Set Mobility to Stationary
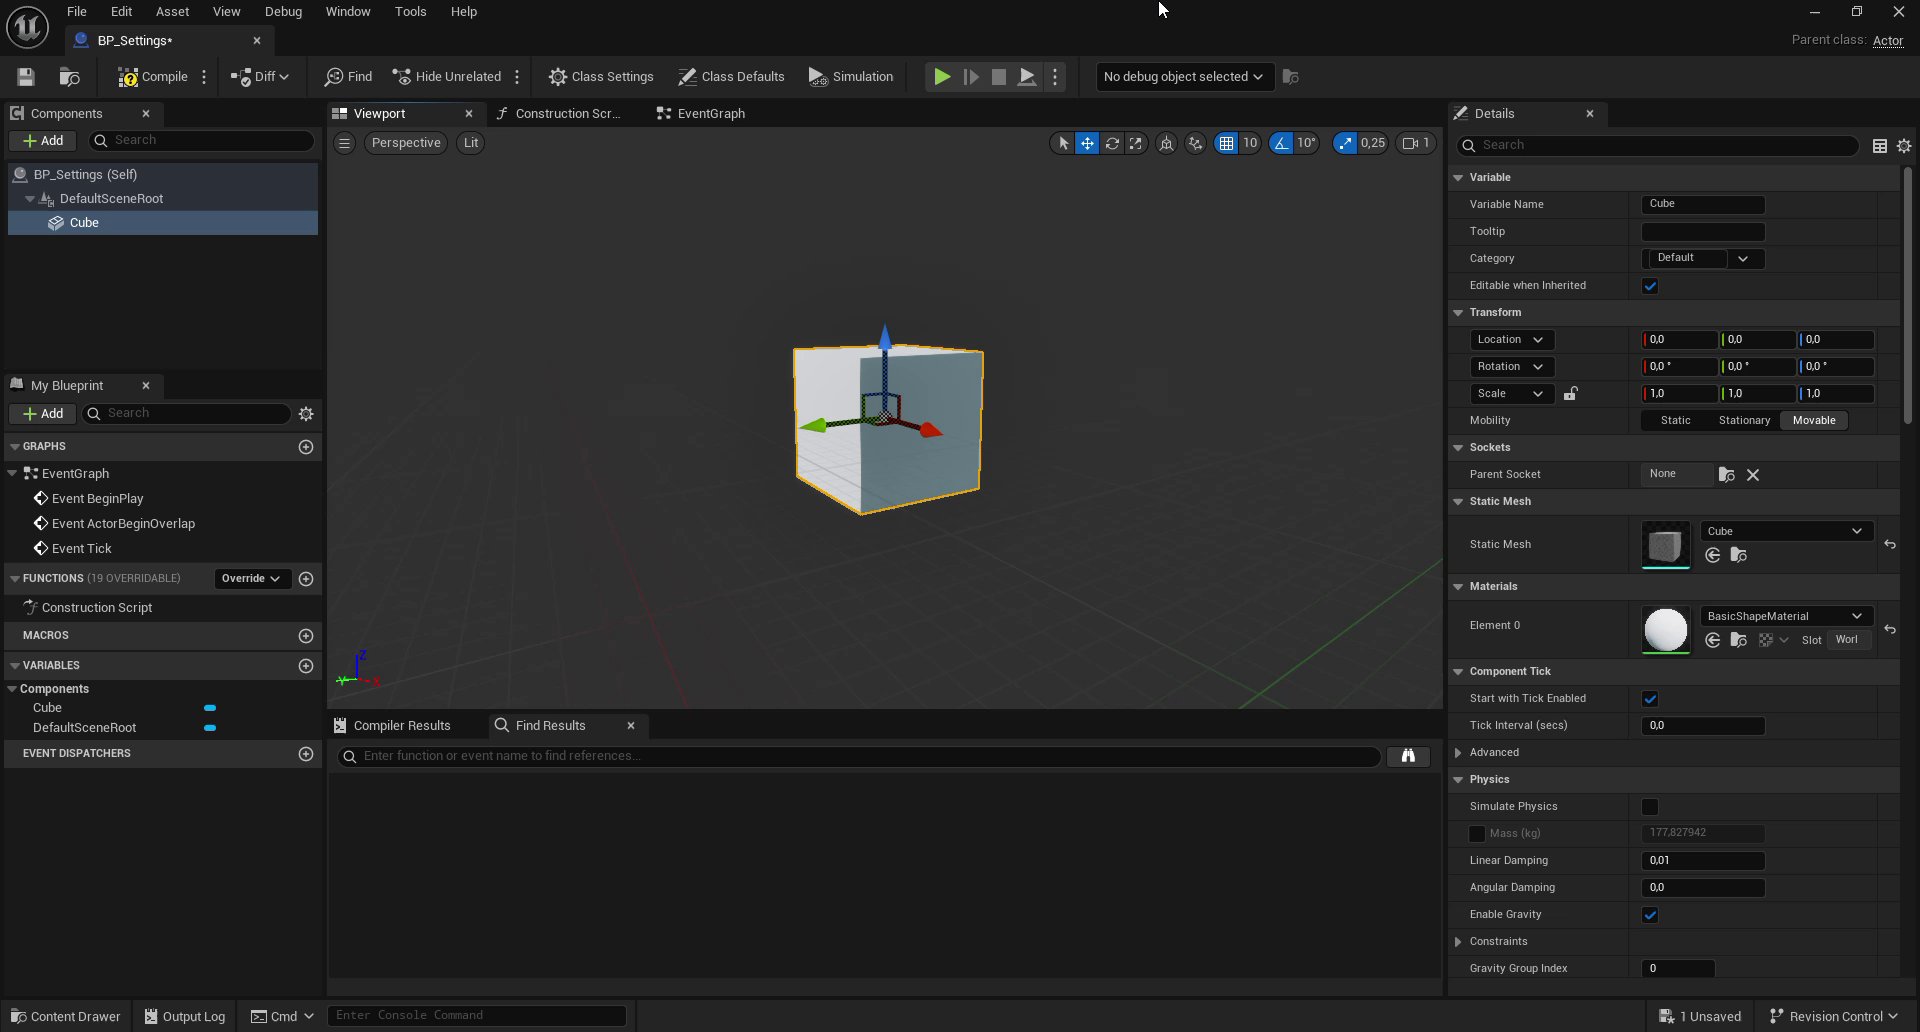Image resolution: width=1920 pixels, height=1032 pixels. (1744, 421)
